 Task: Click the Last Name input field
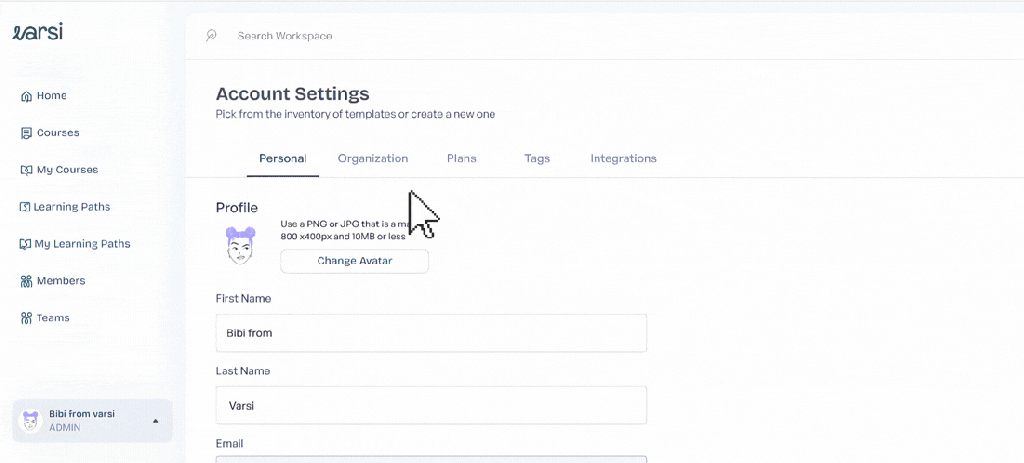431,406
